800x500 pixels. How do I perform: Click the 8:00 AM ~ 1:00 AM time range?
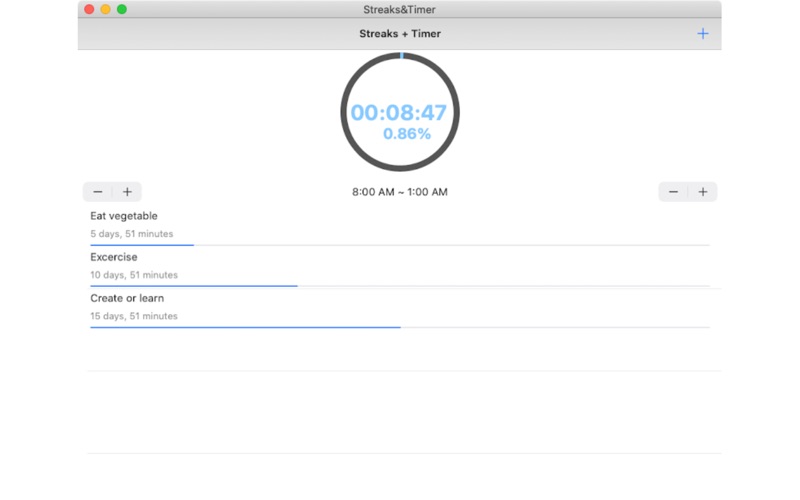pos(399,192)
